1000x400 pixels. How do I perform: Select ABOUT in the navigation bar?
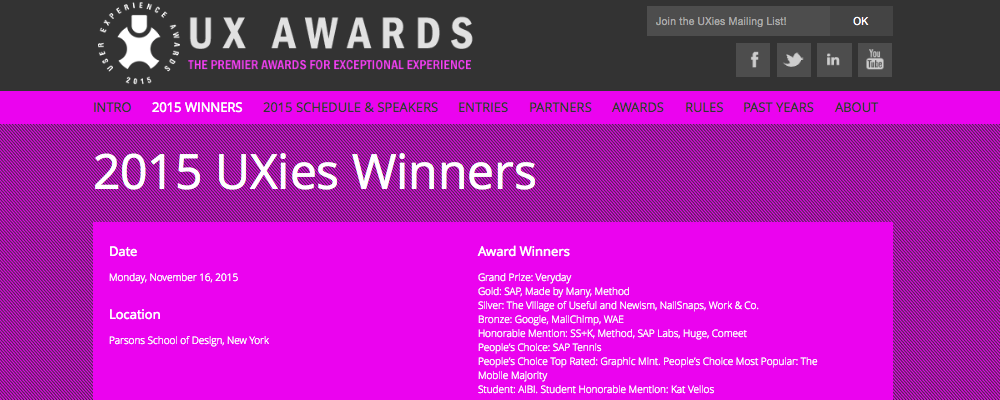[x=856, y=107]
